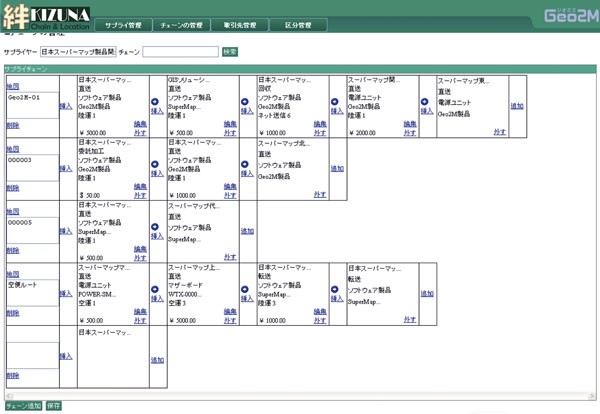
Task: Click 外す in 空便ルート 陸運 3 step
Action: [x=320, y=320]
